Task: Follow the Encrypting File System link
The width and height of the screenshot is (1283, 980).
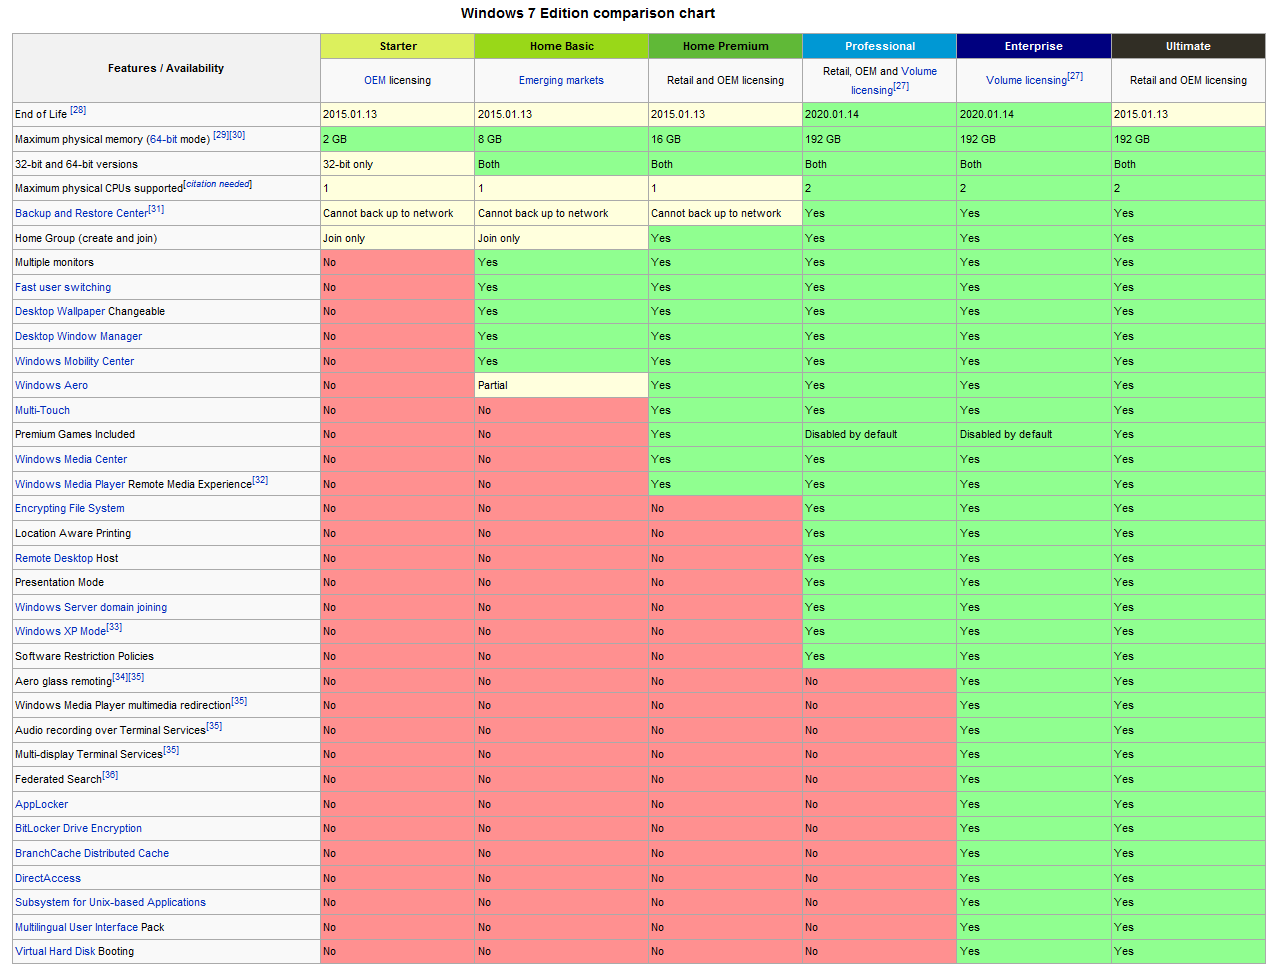Action: [70, 508]
